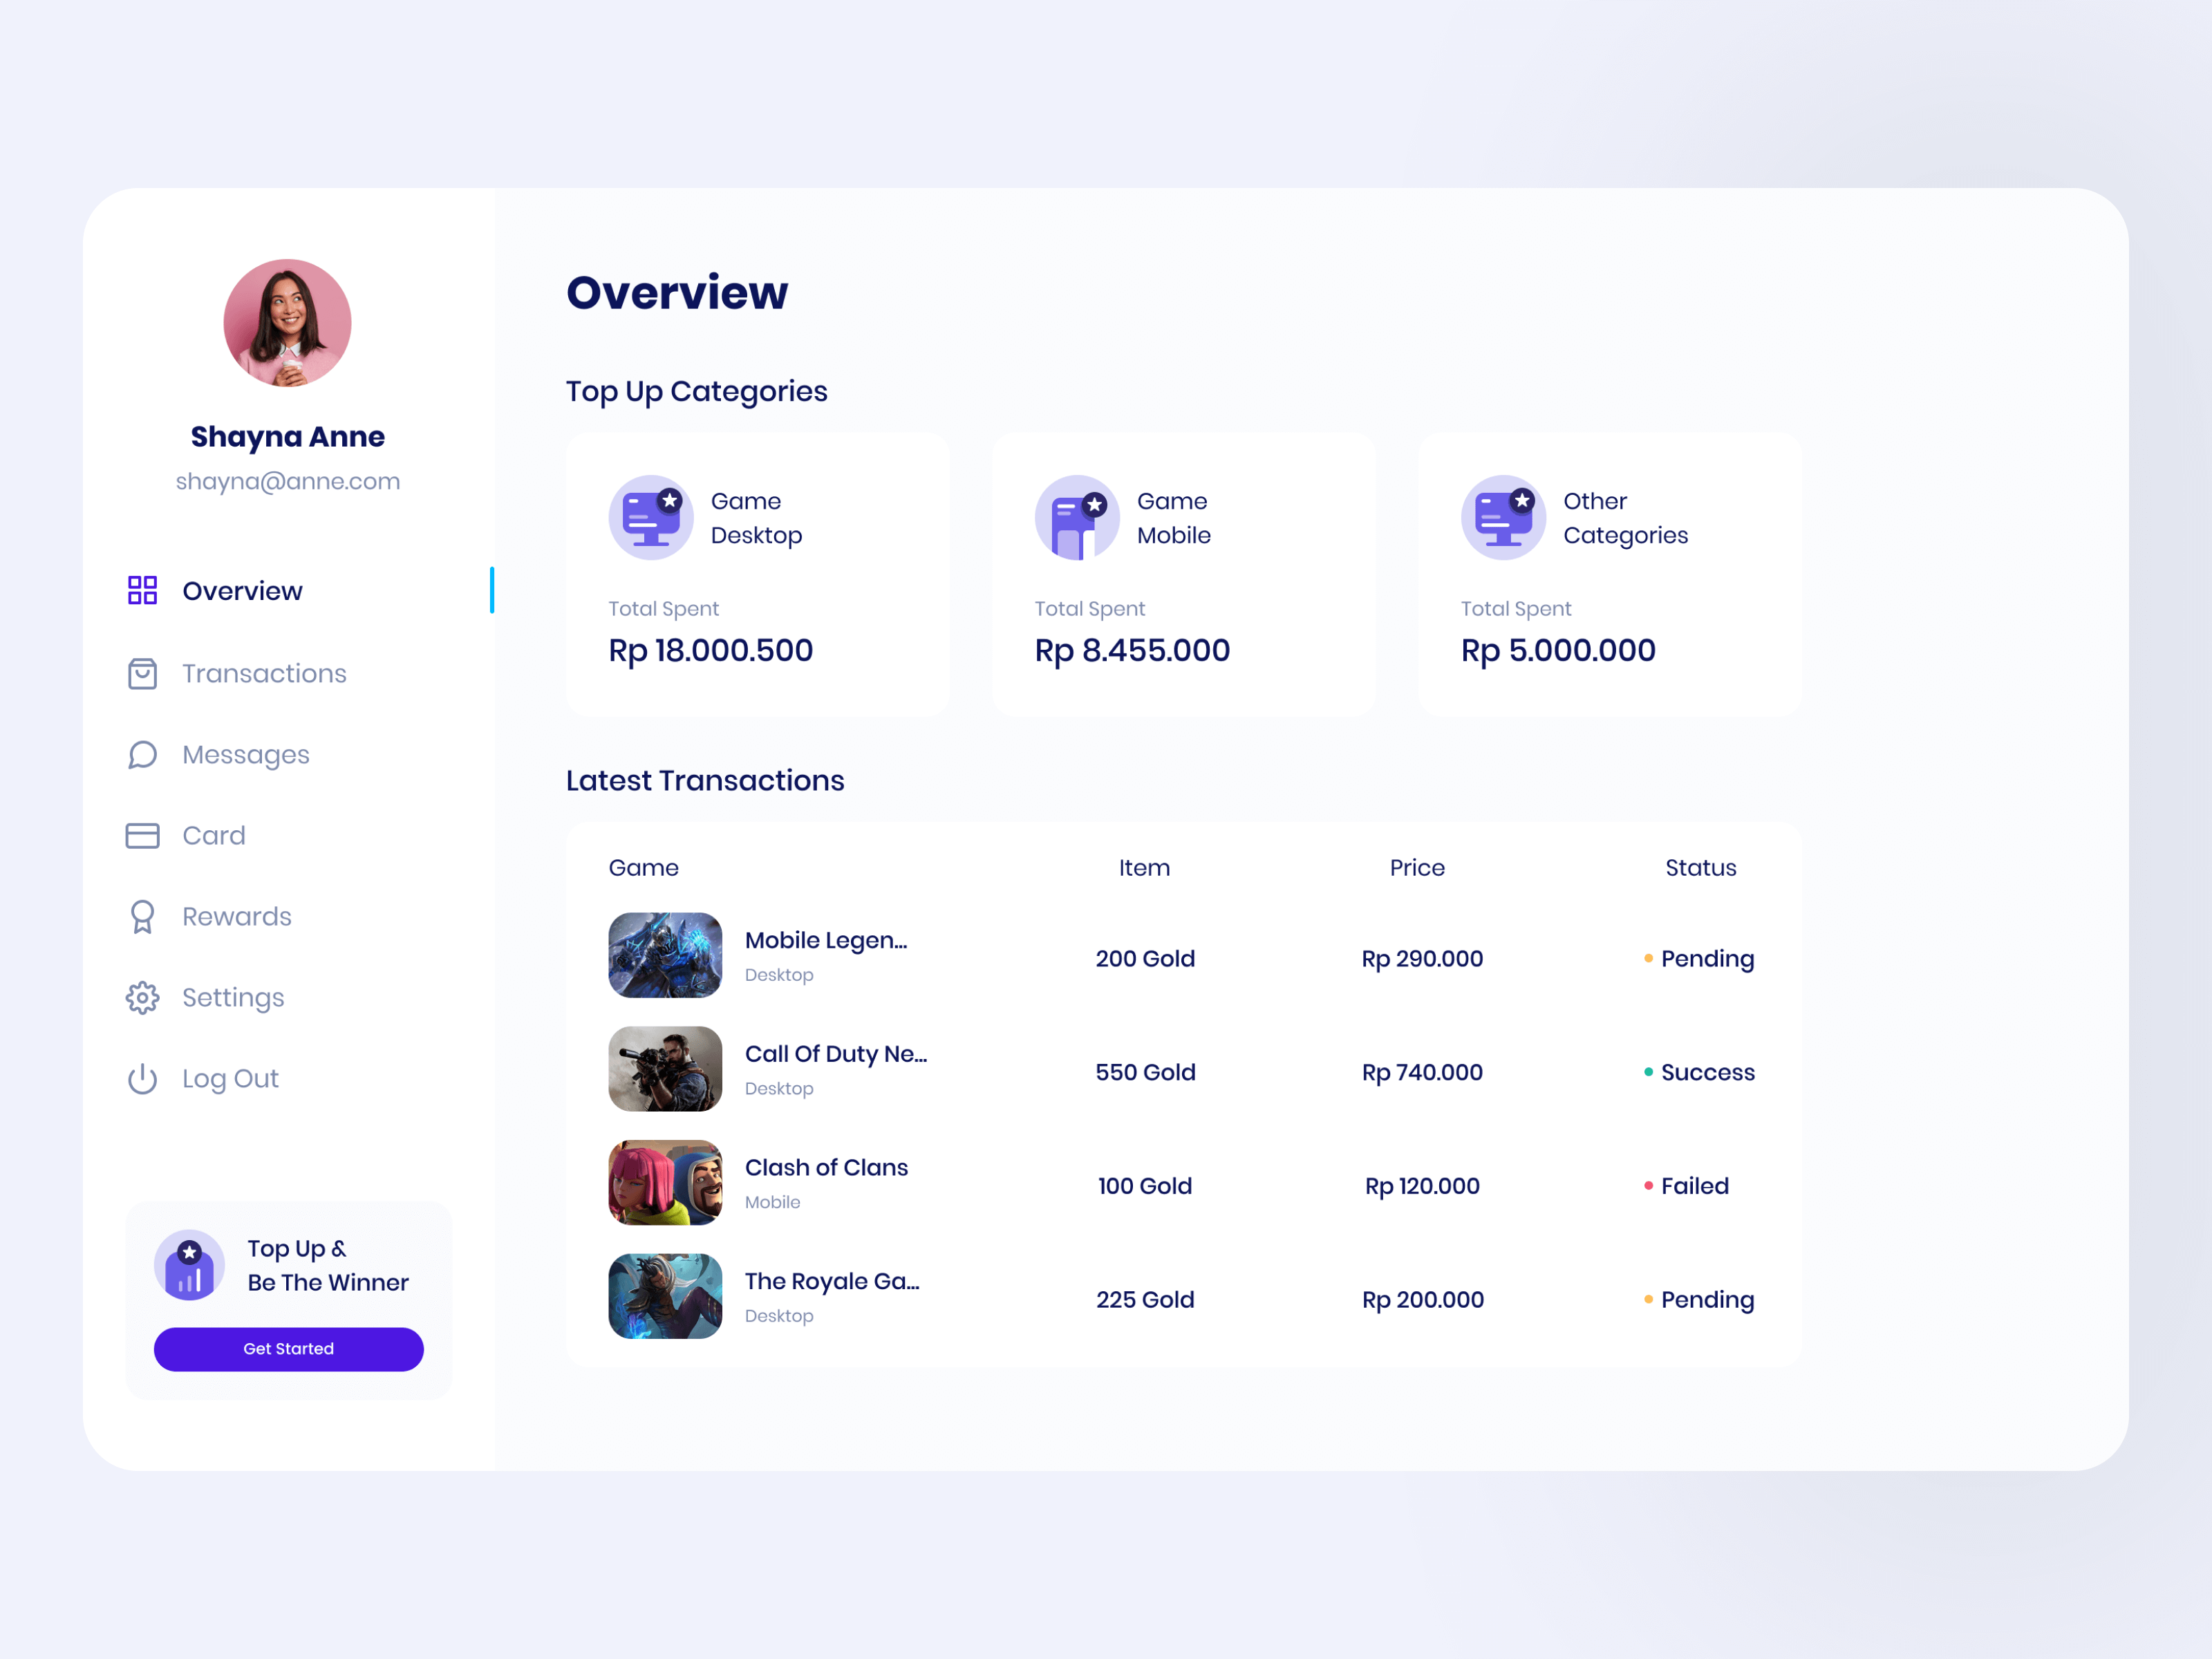The width and height of the screenshot is (2212, 1659).
Task: Click the Pending status of Mobile Legends
Action: coord(1699,959)
